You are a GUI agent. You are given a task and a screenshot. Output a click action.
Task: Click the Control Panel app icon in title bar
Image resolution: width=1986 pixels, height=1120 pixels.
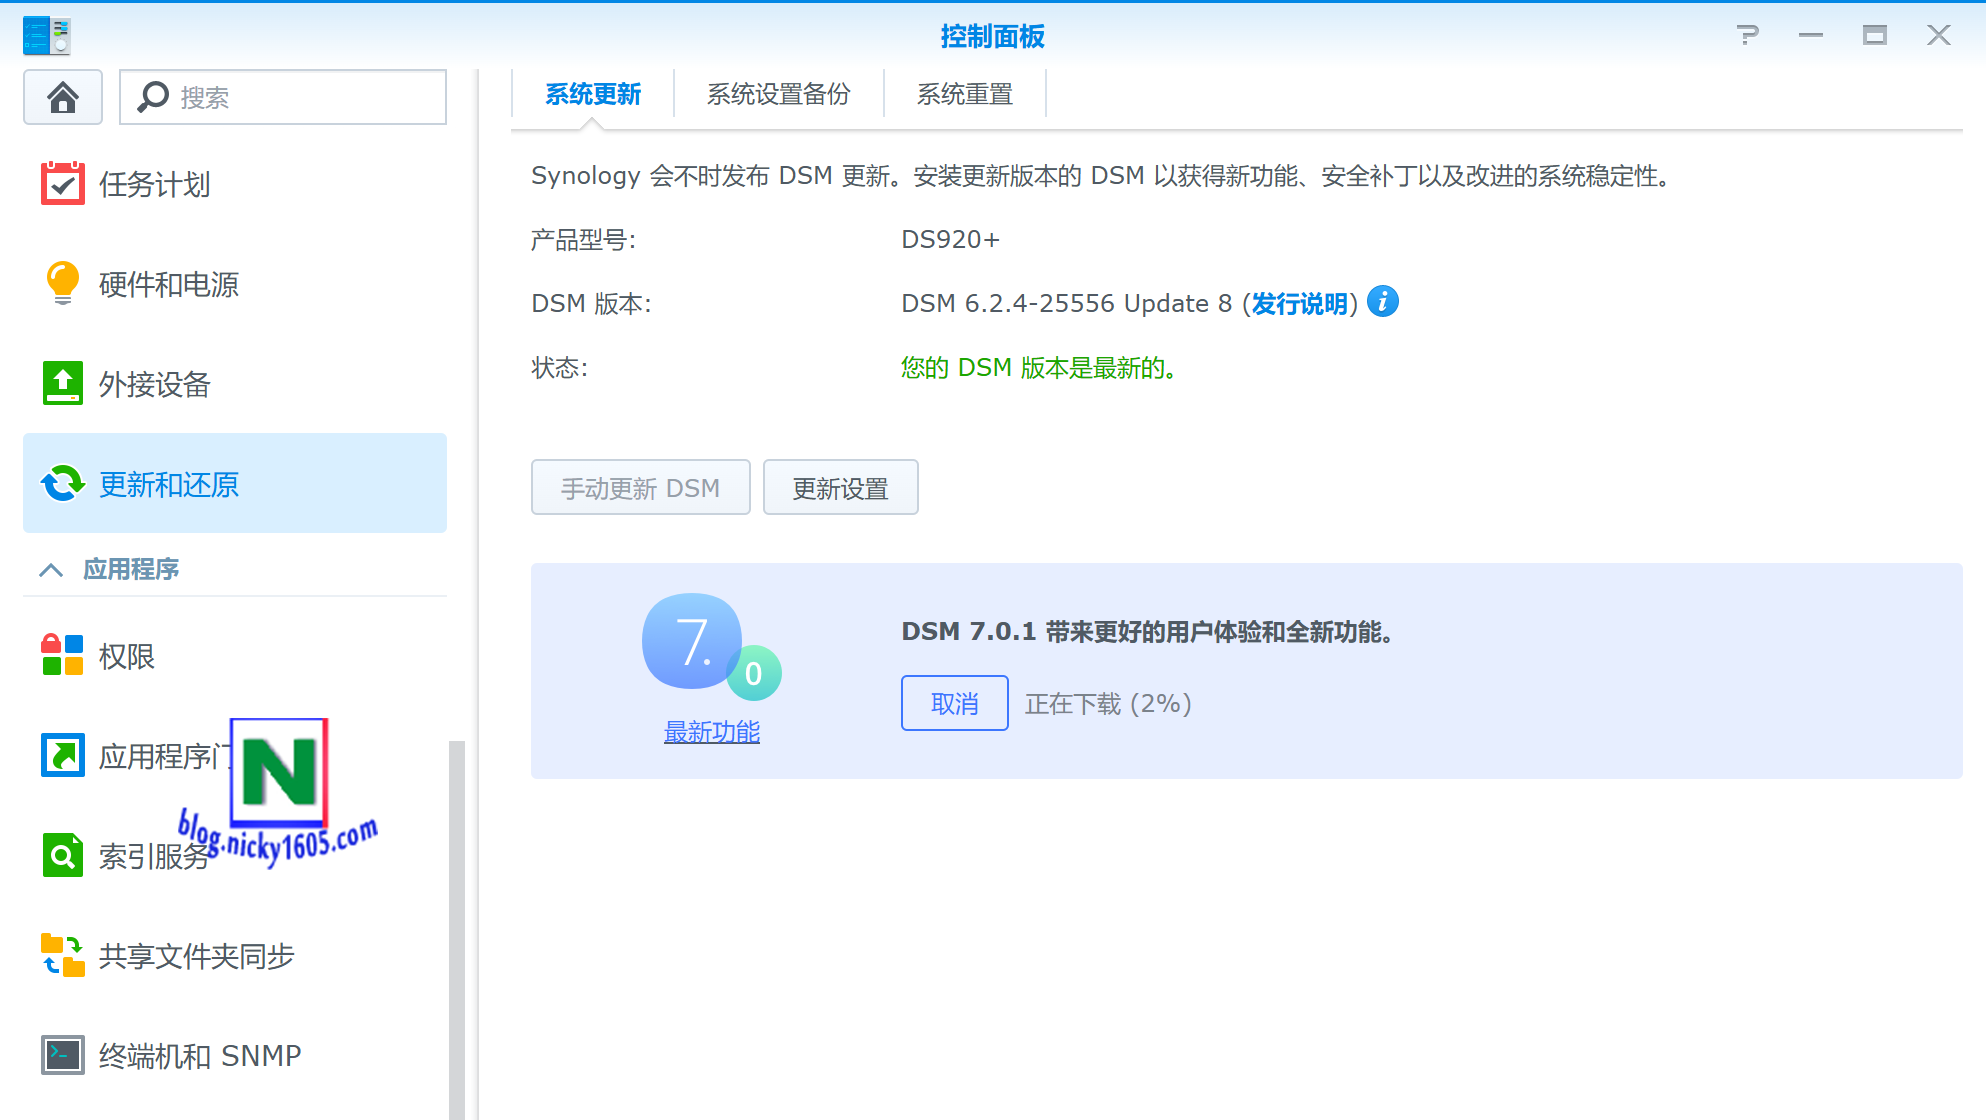46,36
